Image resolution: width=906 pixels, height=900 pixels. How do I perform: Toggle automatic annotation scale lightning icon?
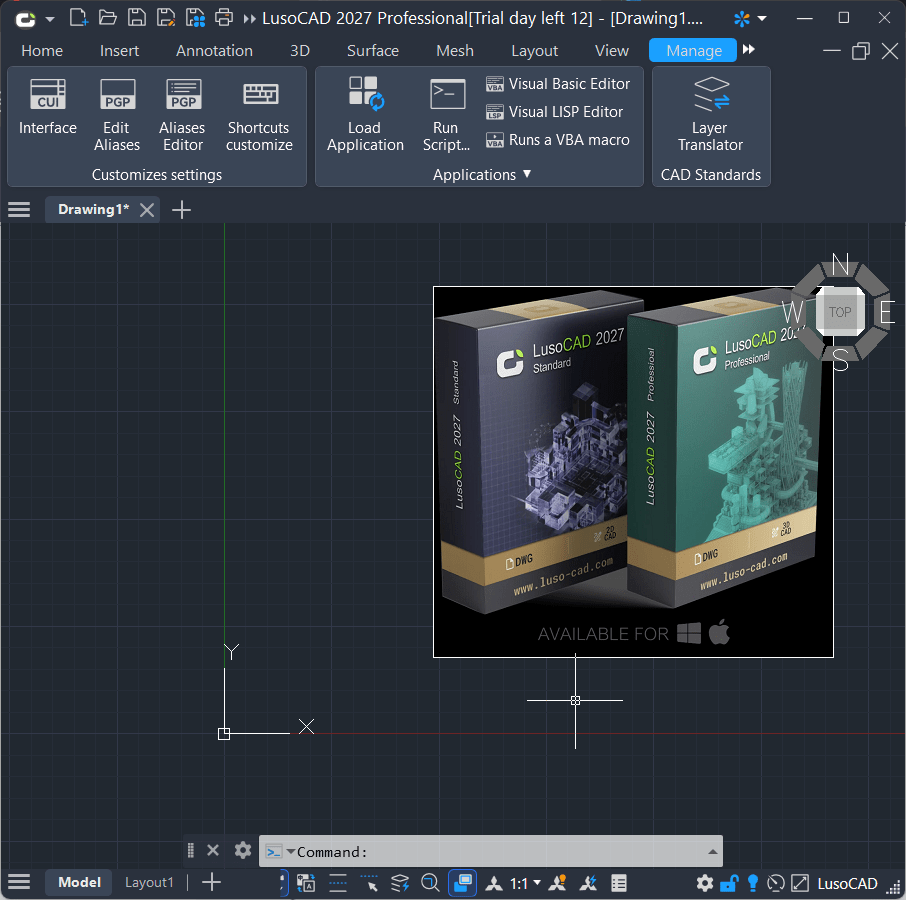point(588,883)
